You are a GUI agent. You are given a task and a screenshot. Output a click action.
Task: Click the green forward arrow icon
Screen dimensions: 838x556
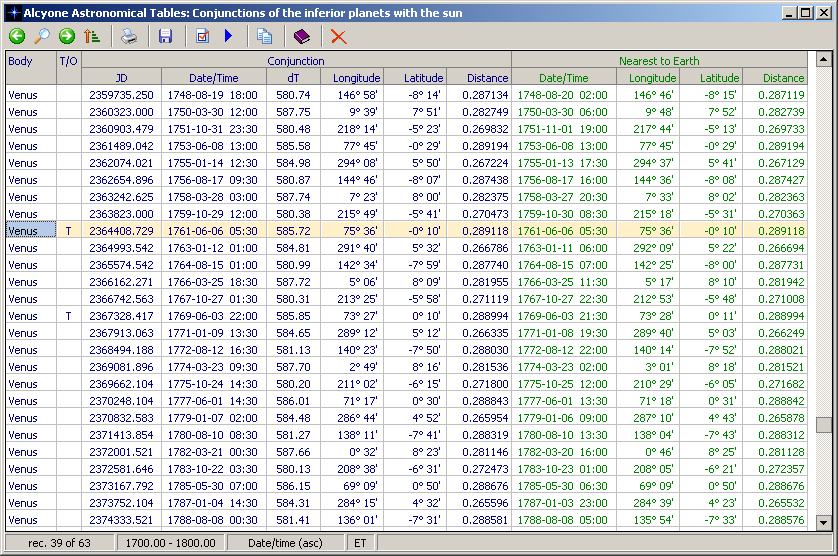click(67, 36)
